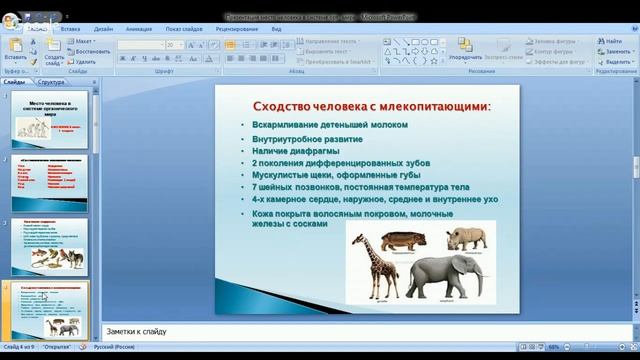Select the triangle shape in the gallery
Viewport: 640px width, 360px height.
[x=387, y=51]
